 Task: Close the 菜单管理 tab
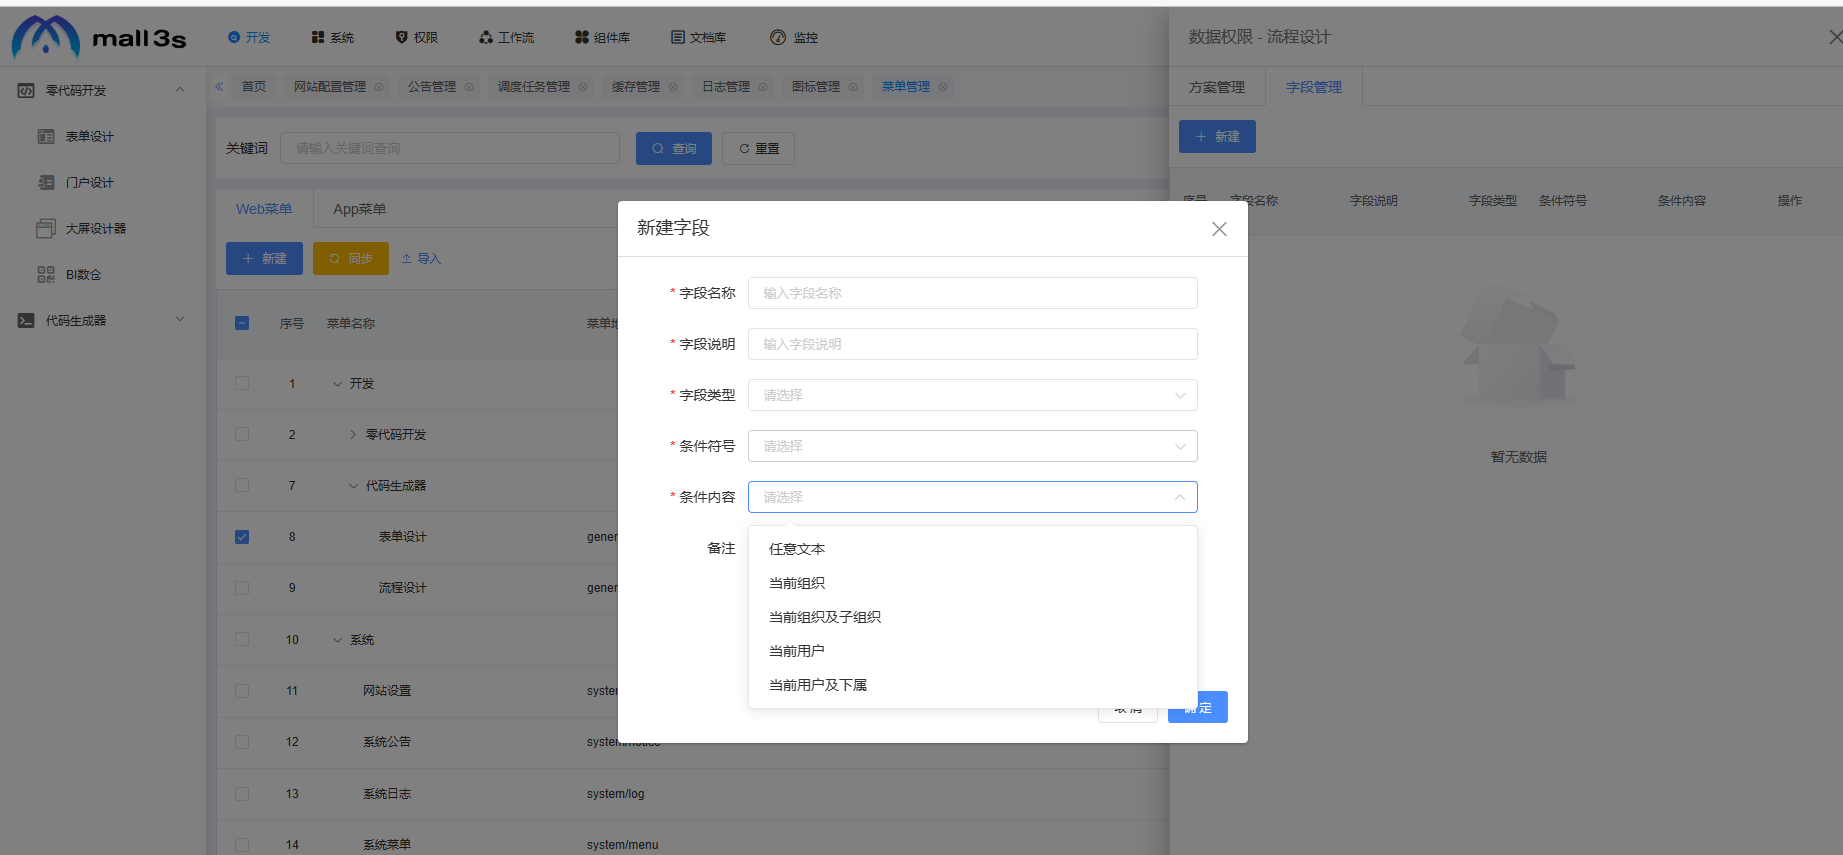[943, 87]
